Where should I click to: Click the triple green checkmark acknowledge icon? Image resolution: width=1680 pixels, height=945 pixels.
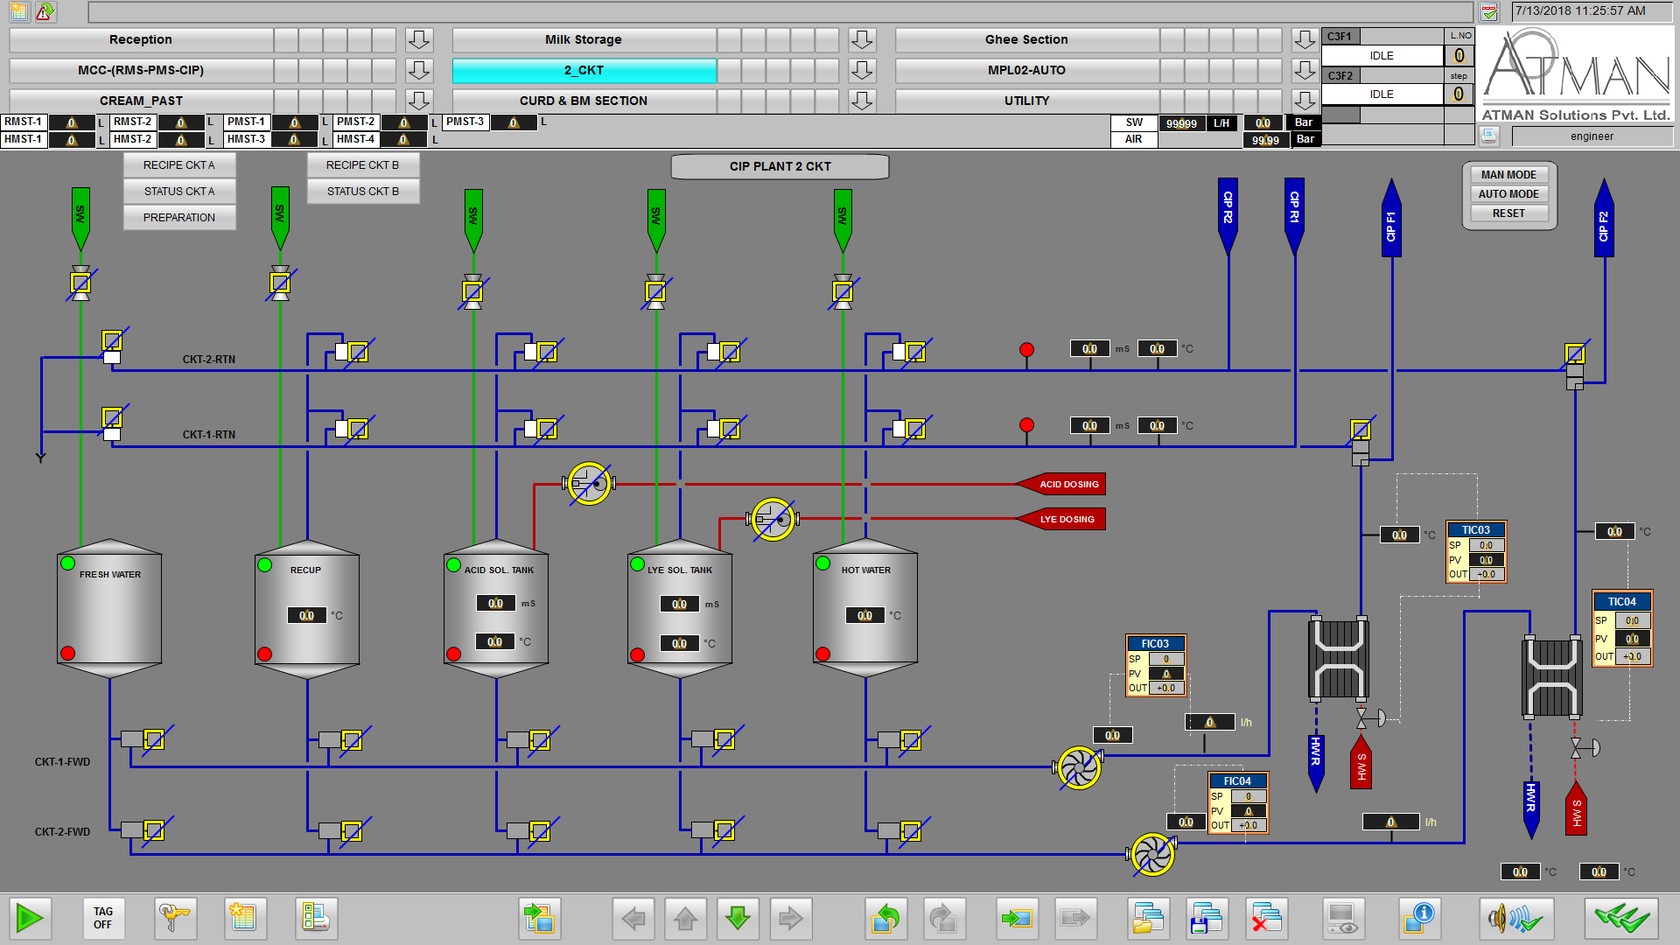pyautogui.click(x=1621, y=918)
